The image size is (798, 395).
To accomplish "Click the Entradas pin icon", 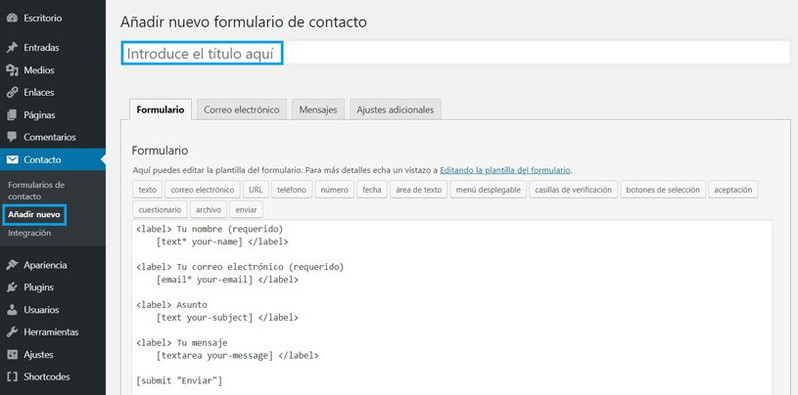I will [x=12, y=48].
